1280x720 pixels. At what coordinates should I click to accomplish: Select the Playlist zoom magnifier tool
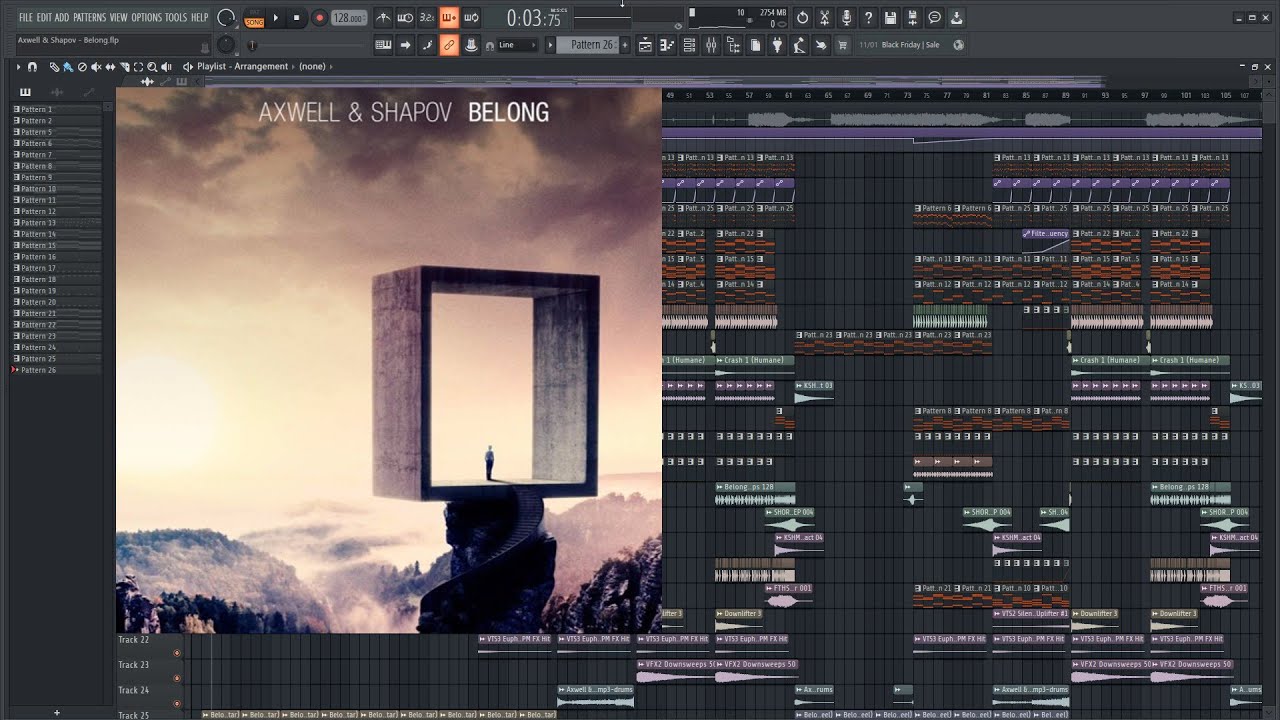tap(152, 66)
